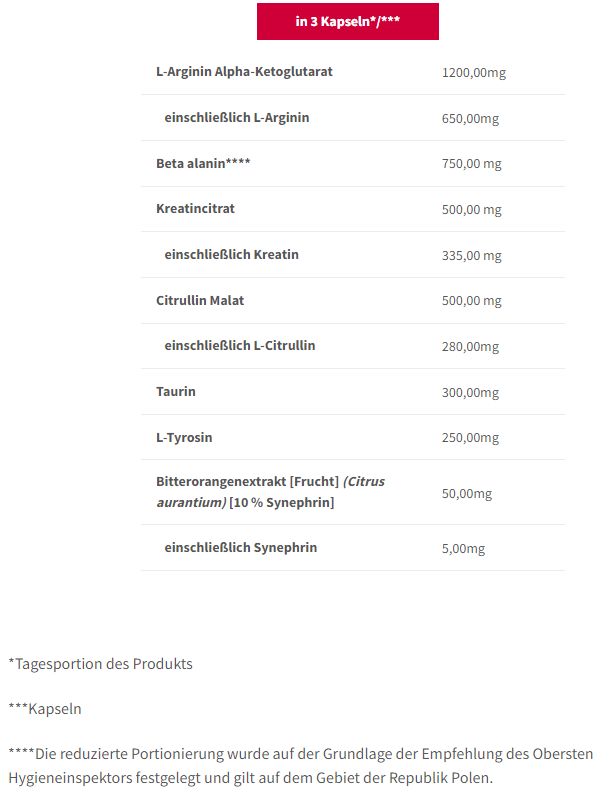Viewport: 615px width, 794px height.
Task: Select the Bitterorangenextrakt ingredient text
Action: pos(270,492)
